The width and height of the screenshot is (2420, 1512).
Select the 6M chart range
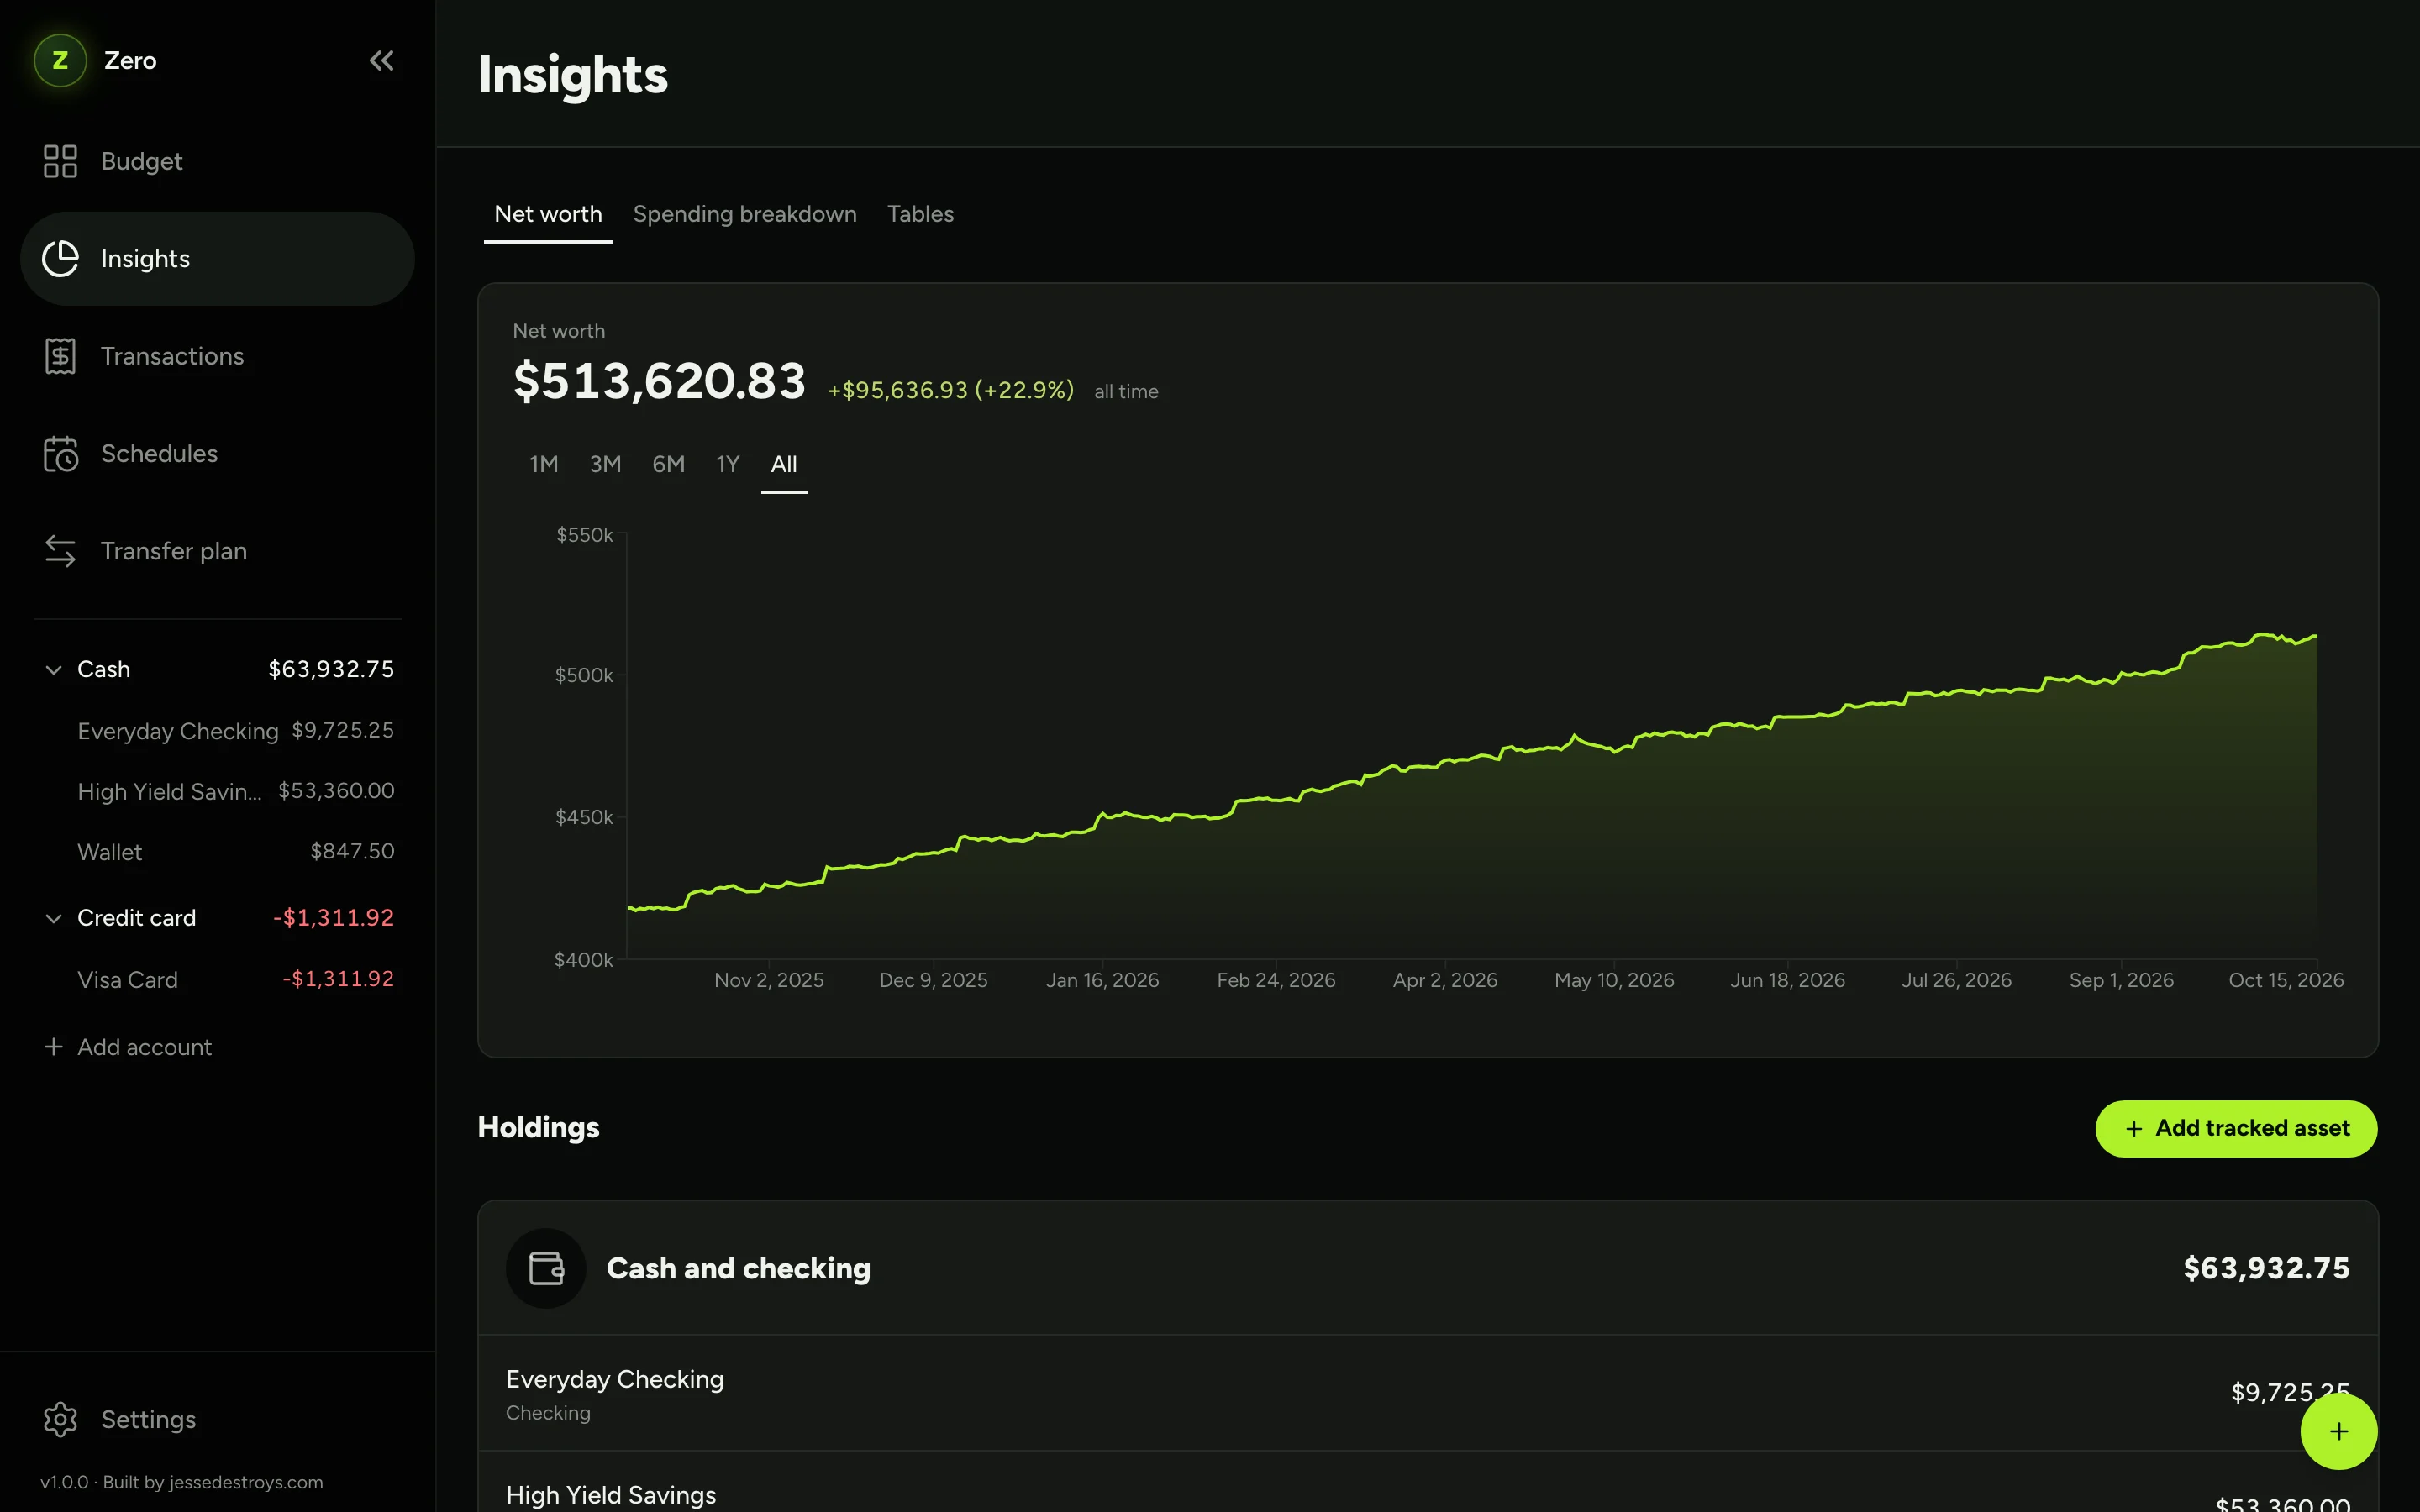pyautogui.click(x=668, y=464)
